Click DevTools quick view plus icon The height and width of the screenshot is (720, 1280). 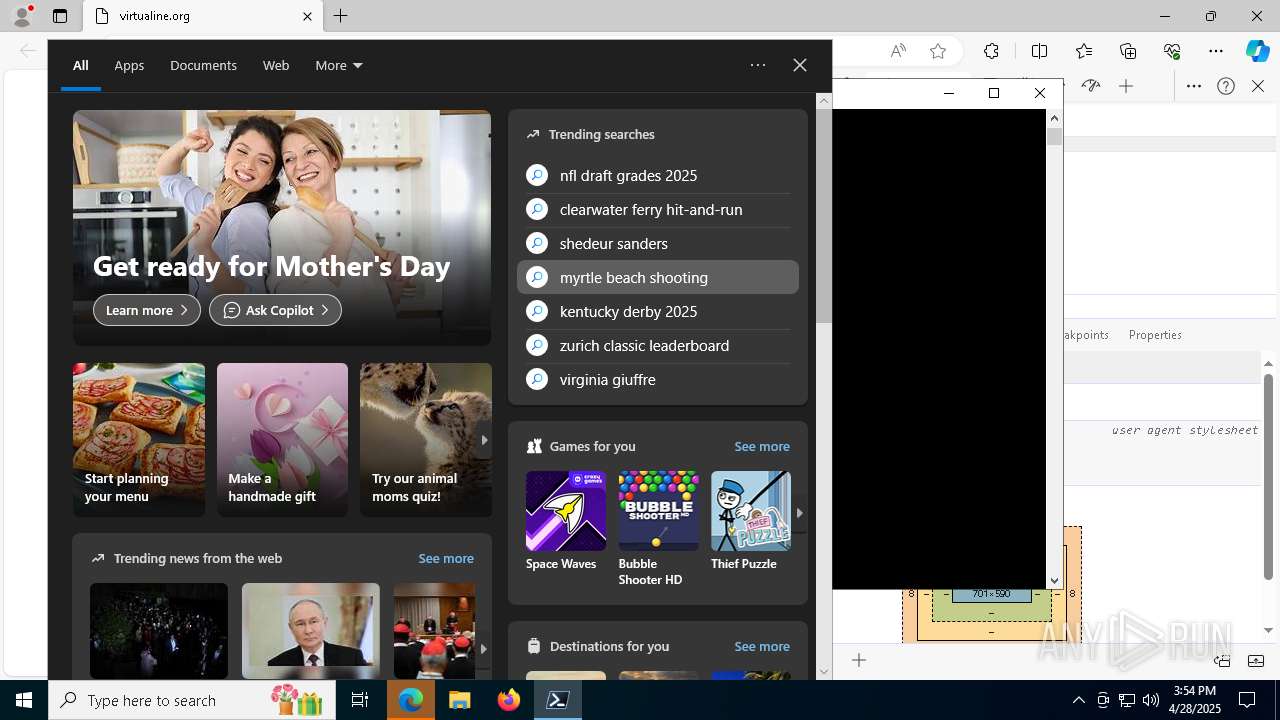859,660
